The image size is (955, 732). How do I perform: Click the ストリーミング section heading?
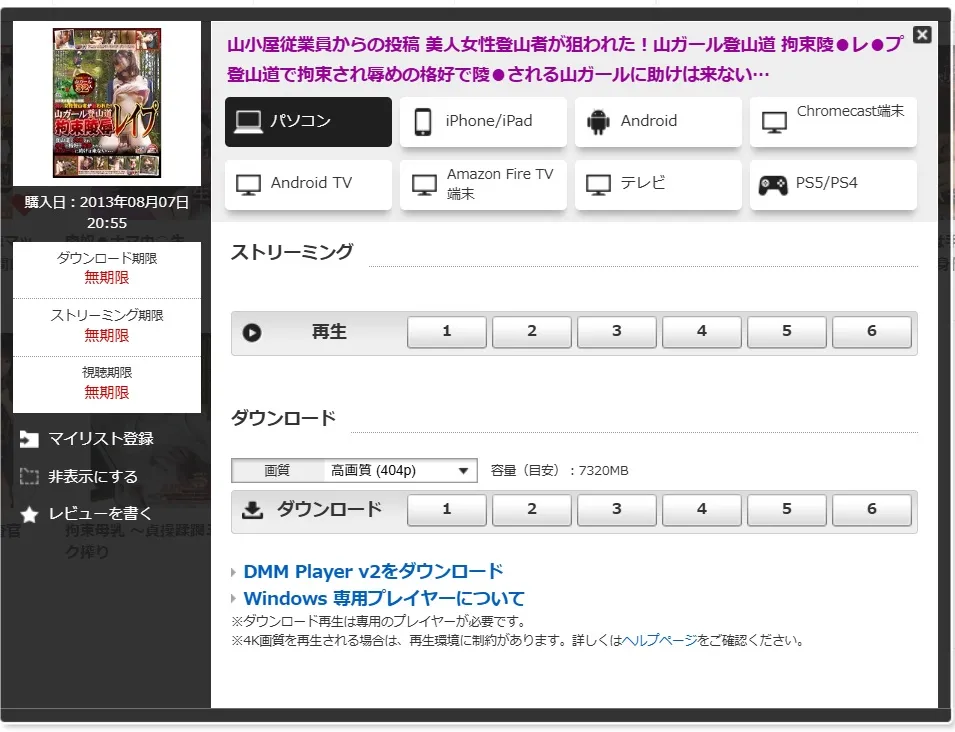click(292, 252)
